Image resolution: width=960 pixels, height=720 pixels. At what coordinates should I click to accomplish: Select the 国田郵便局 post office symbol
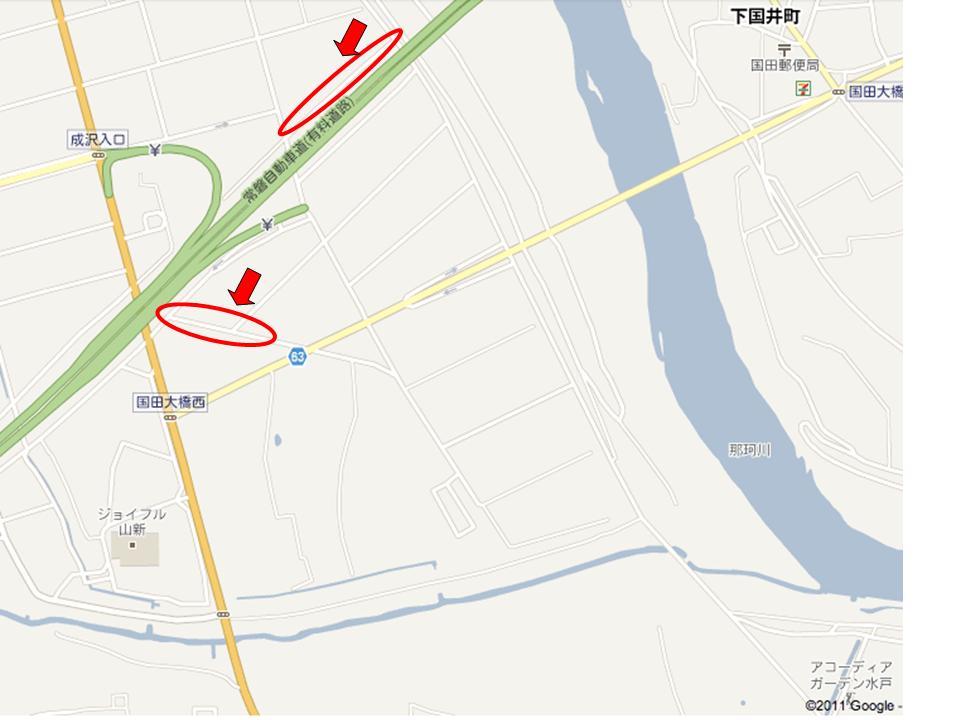coord(784,49)
